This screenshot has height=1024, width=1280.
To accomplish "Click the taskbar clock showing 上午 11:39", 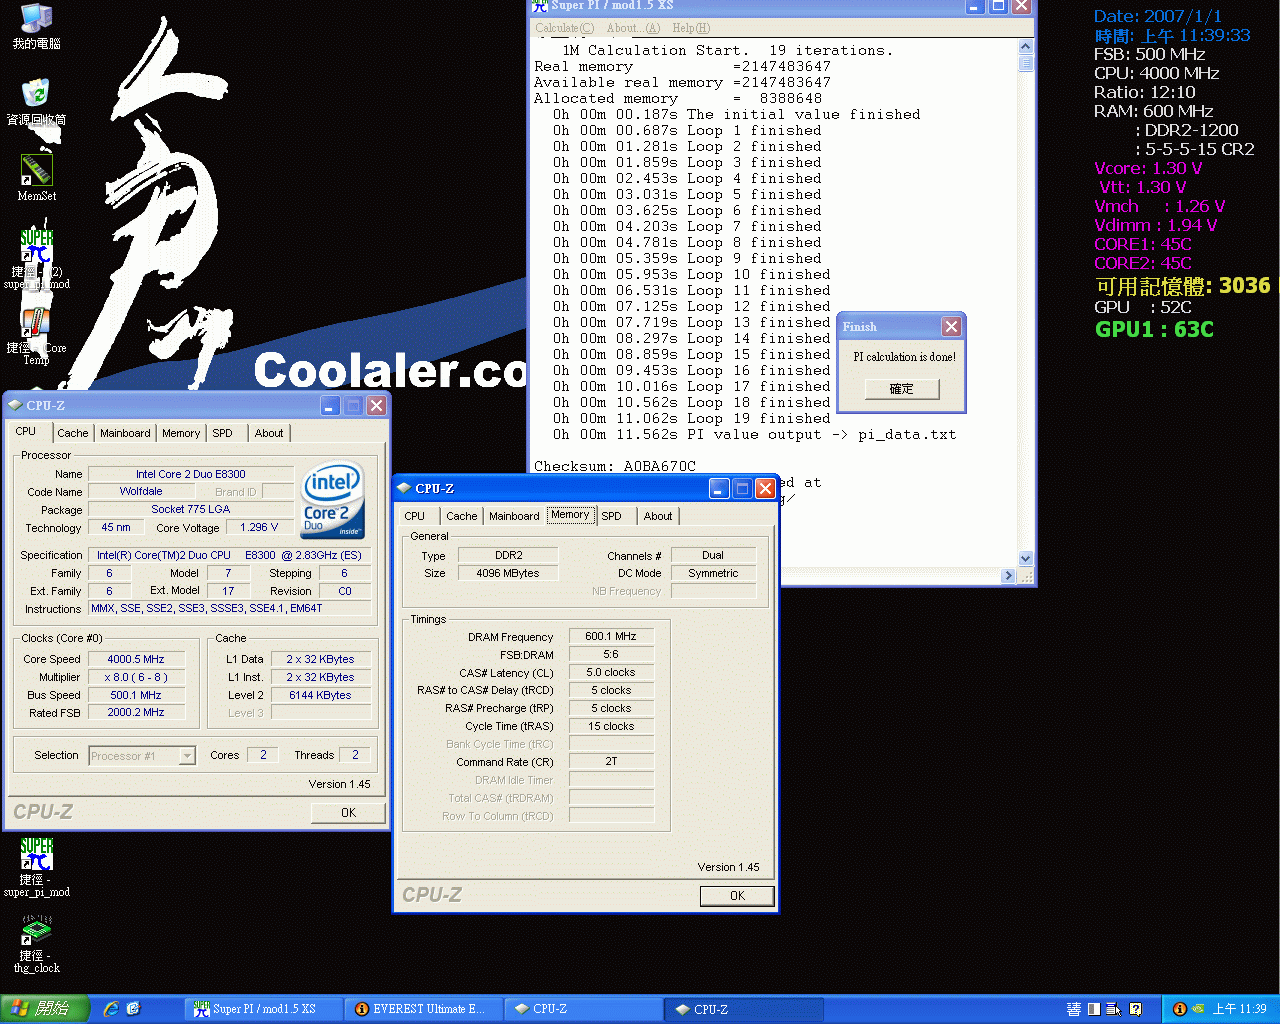I will coord(1239,1009).
